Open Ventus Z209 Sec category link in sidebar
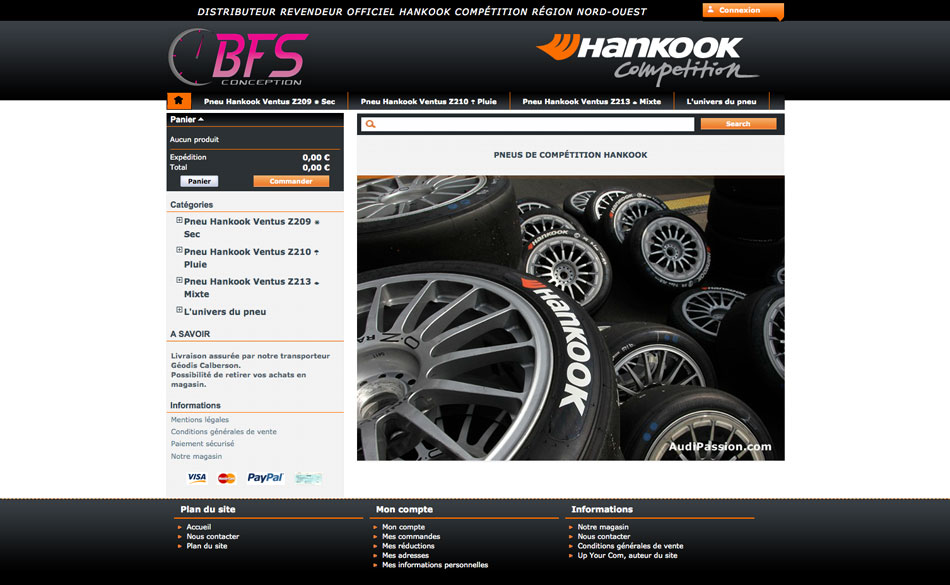Image resolution: width=950 pixels, height=585 pixels. coord(251,228)
